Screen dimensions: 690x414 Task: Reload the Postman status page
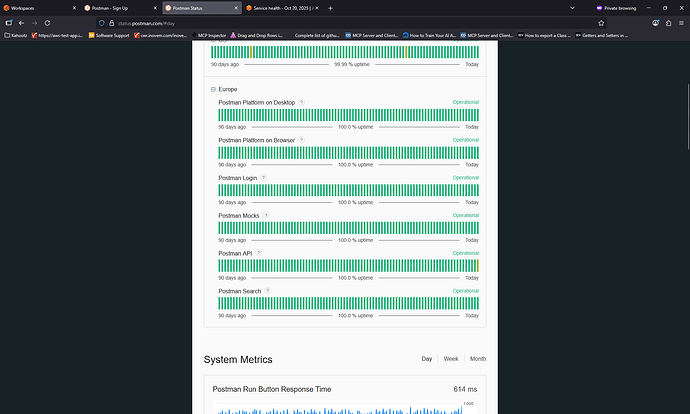[x=48, y=23]
